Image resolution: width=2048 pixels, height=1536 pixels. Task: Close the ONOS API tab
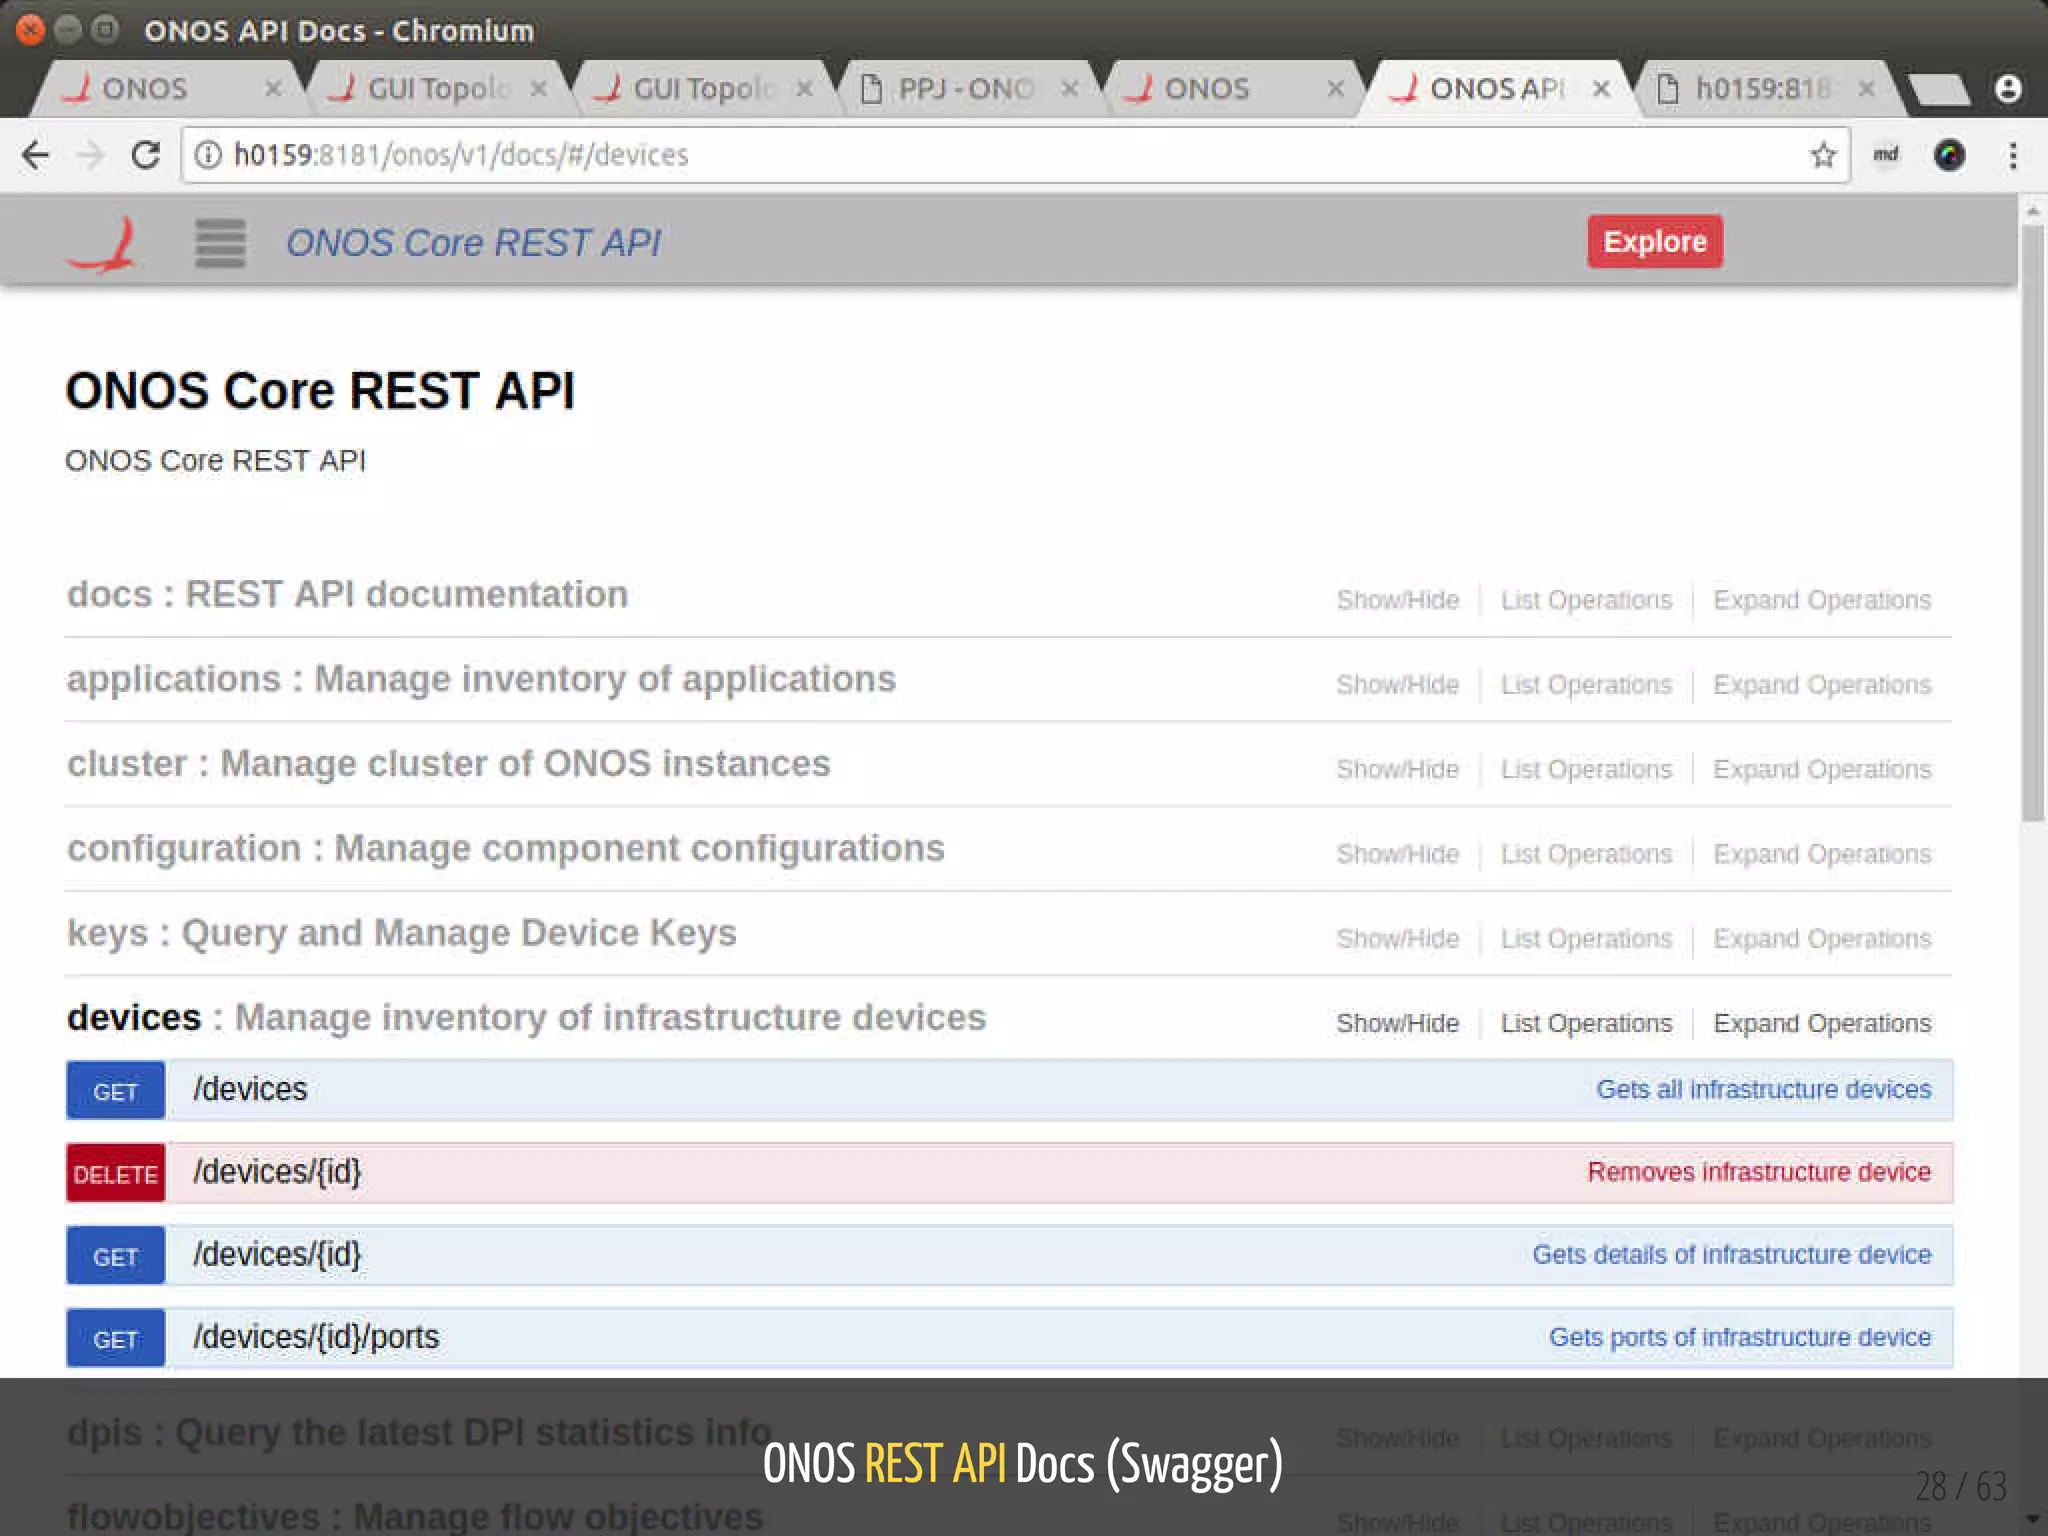coord(1601,89)
